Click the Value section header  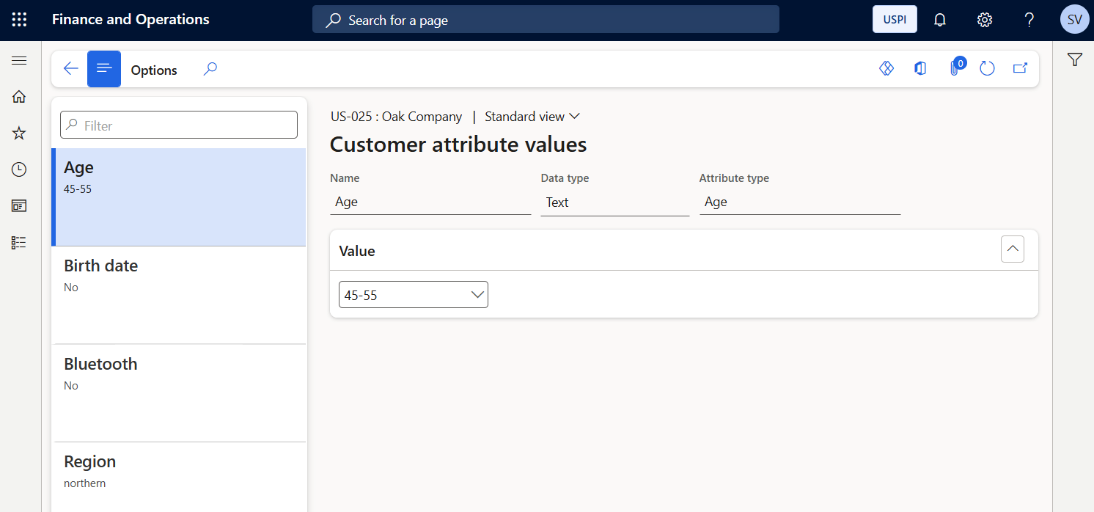[683, 250]
